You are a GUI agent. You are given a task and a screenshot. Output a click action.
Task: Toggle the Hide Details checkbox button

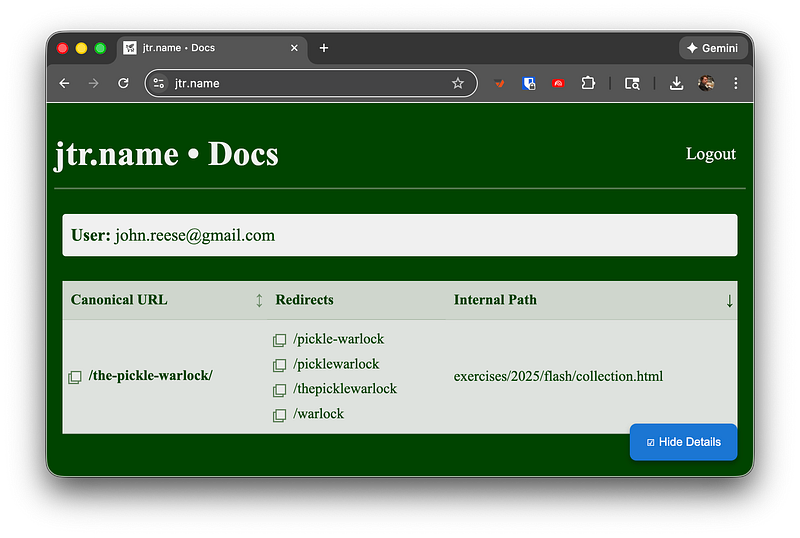click(683, 442)
